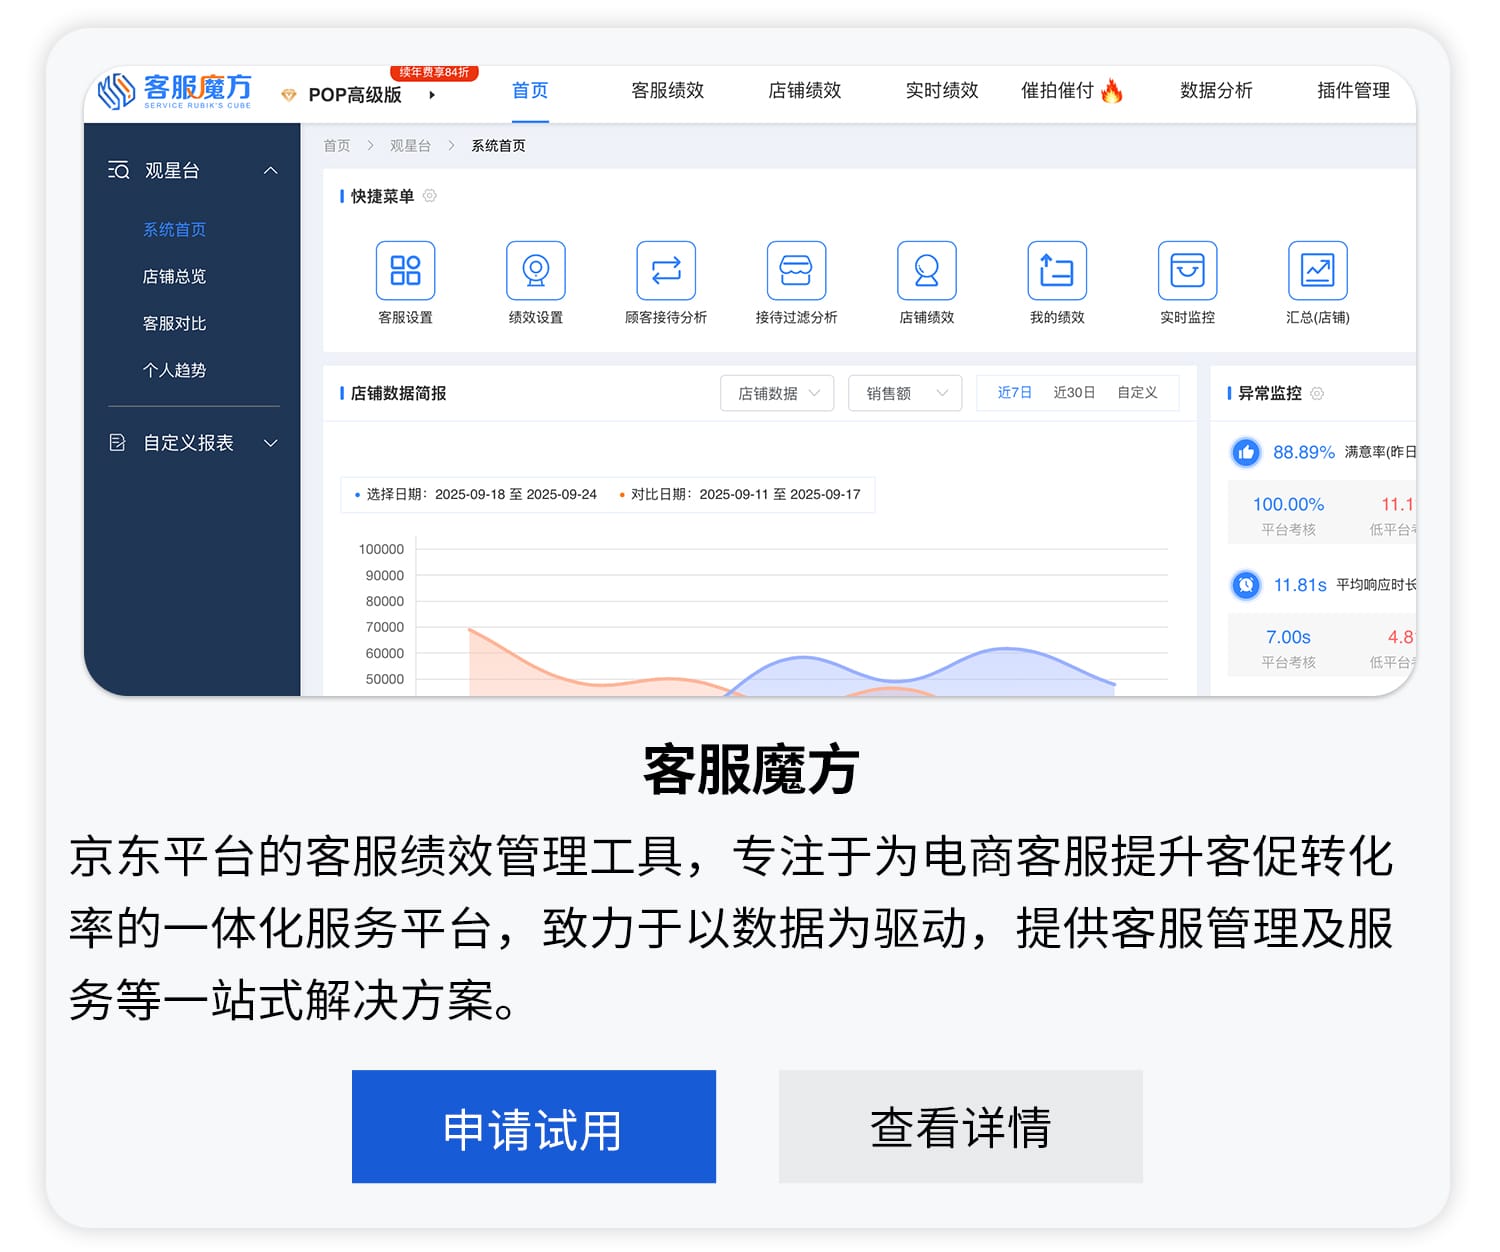Screen dimensions: 1500x1252
Task: Open the 数据分析 navigation tab
Action: click(x=1216, y=91)
